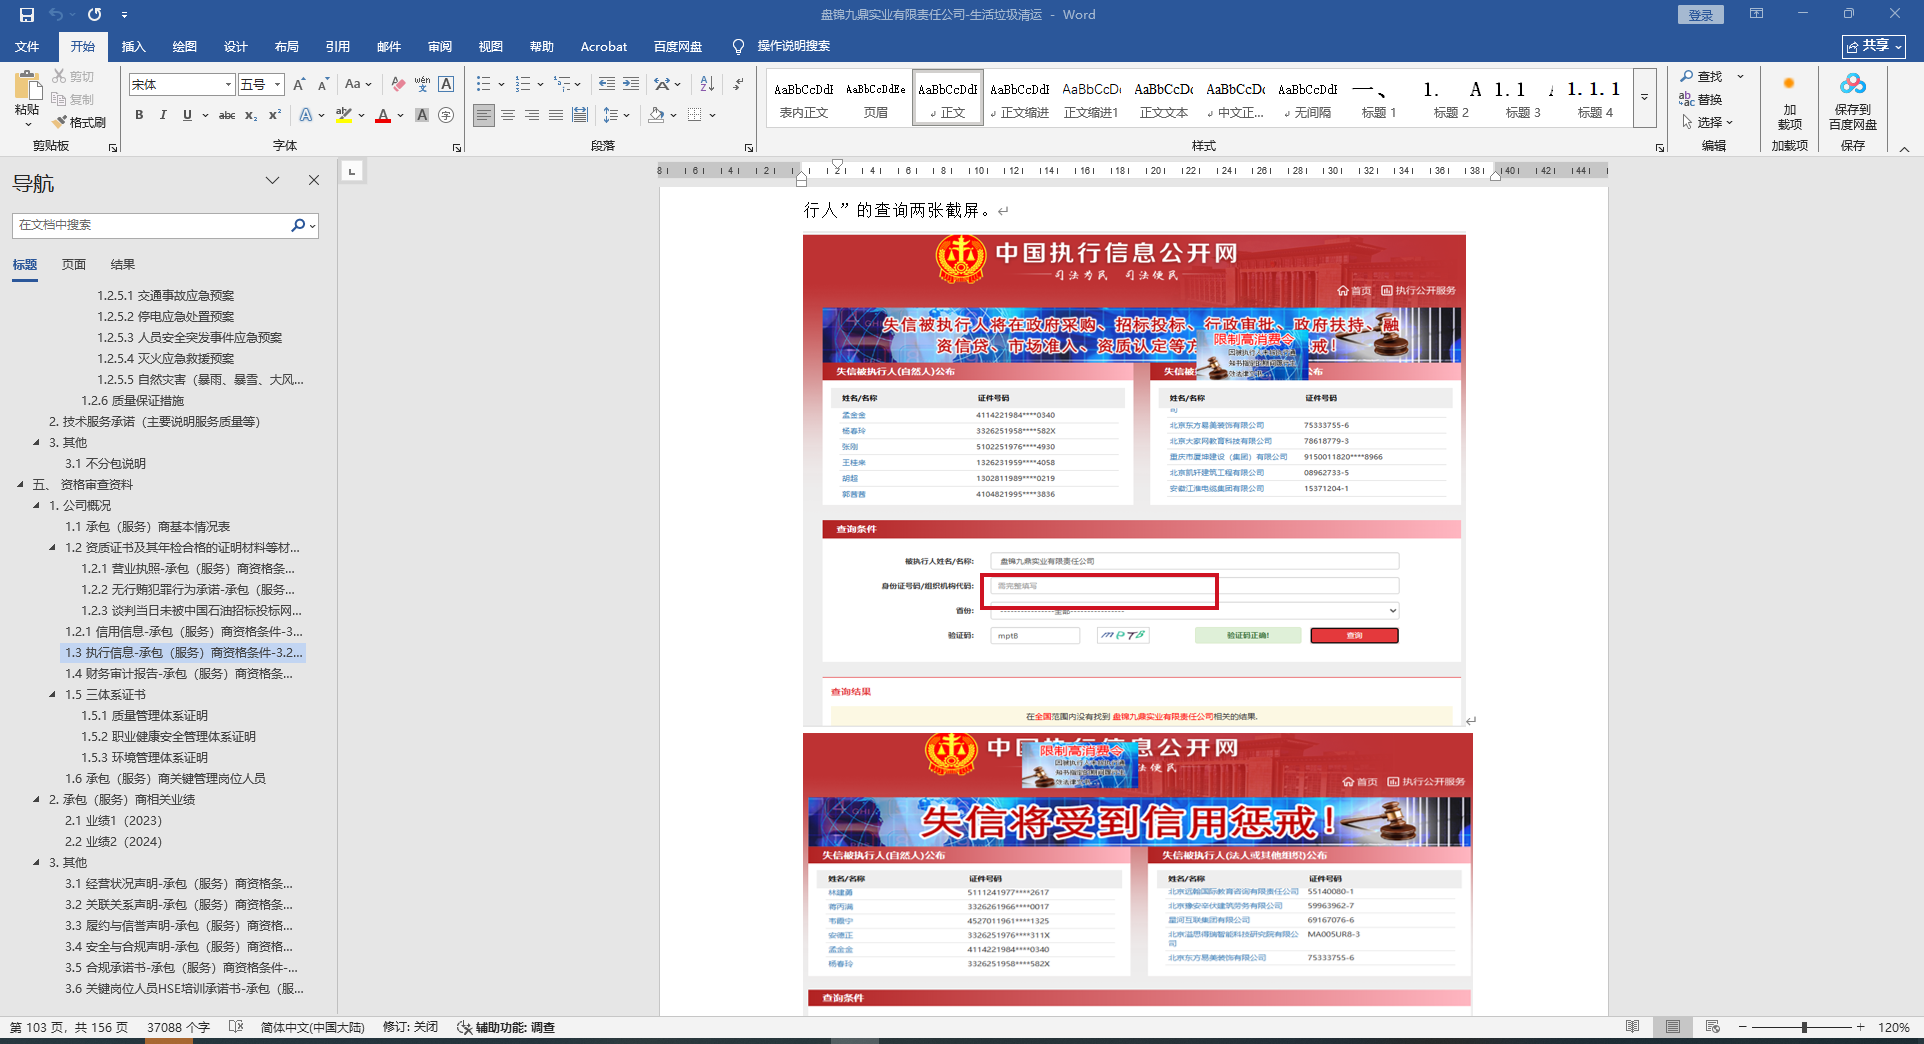Click the 共享 (Share) button
This screenshot has width=1924, height=1044.
point(1874,46)
